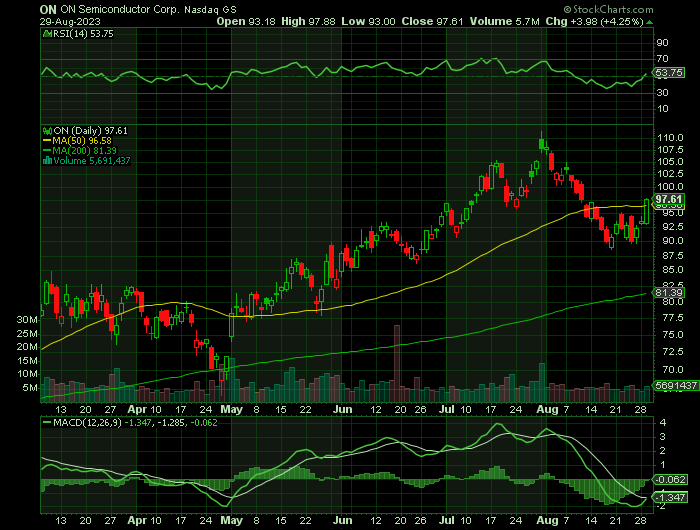Click the 'Low 93.00' value
Screen dimensions: 700x530
pyautogui.click(x=368, y=21)
